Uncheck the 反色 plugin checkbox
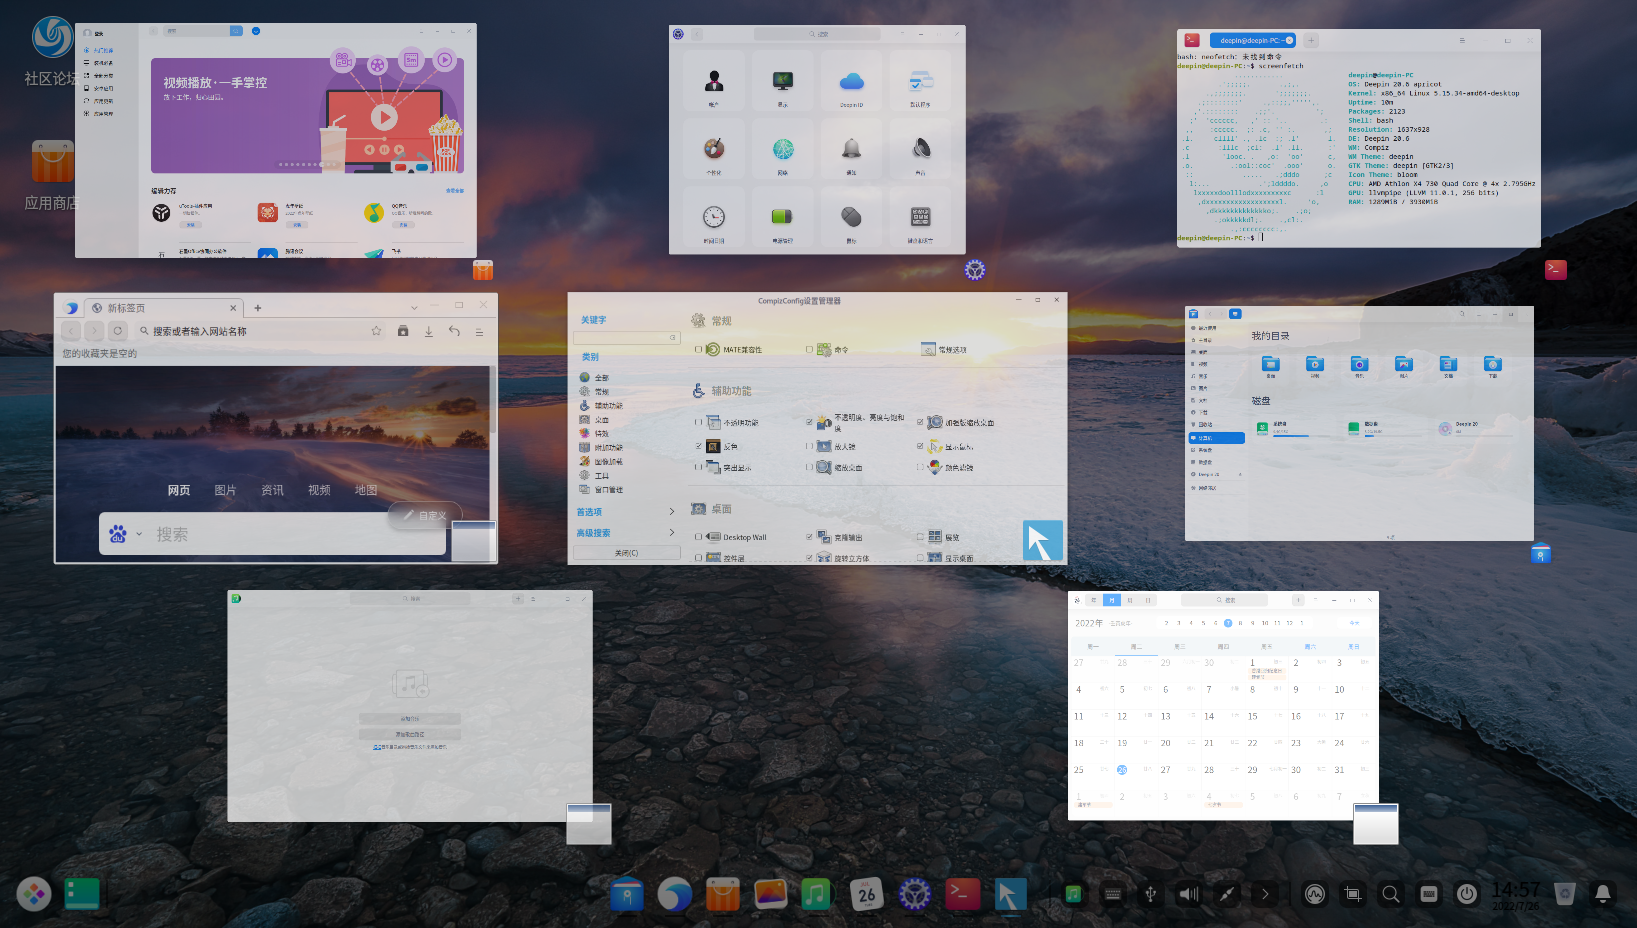This screenshot has height=928, width=1637. coord(698,446)
